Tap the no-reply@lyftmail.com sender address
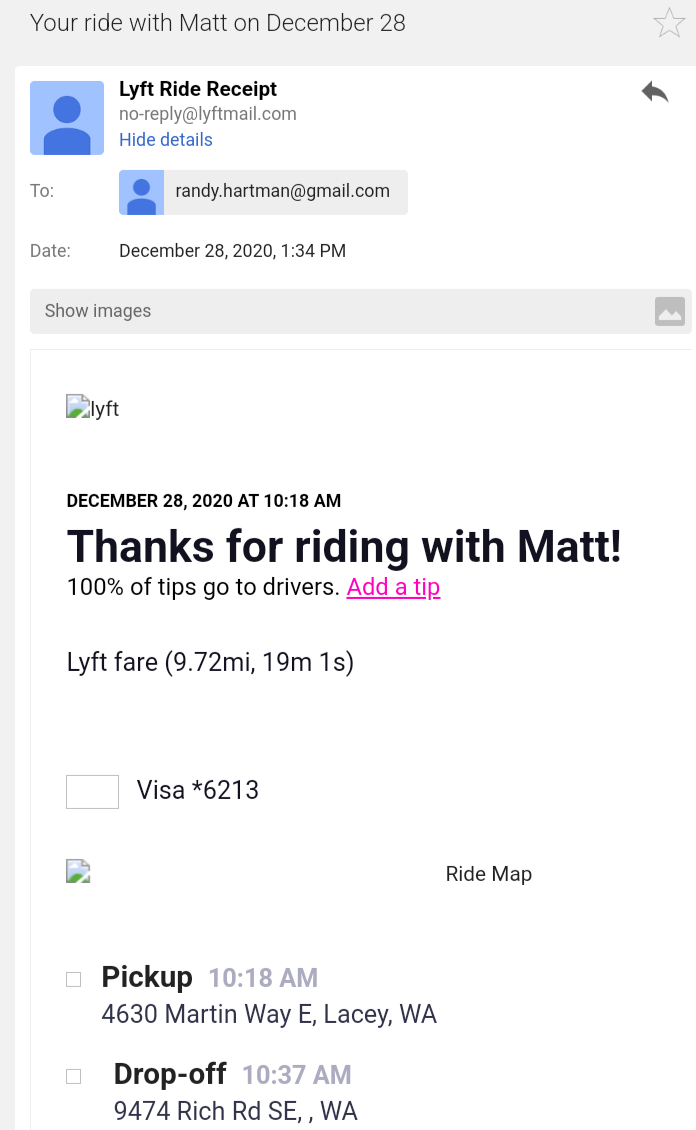696x1130 pixels. pyautogui.click(x=208, y=114)
